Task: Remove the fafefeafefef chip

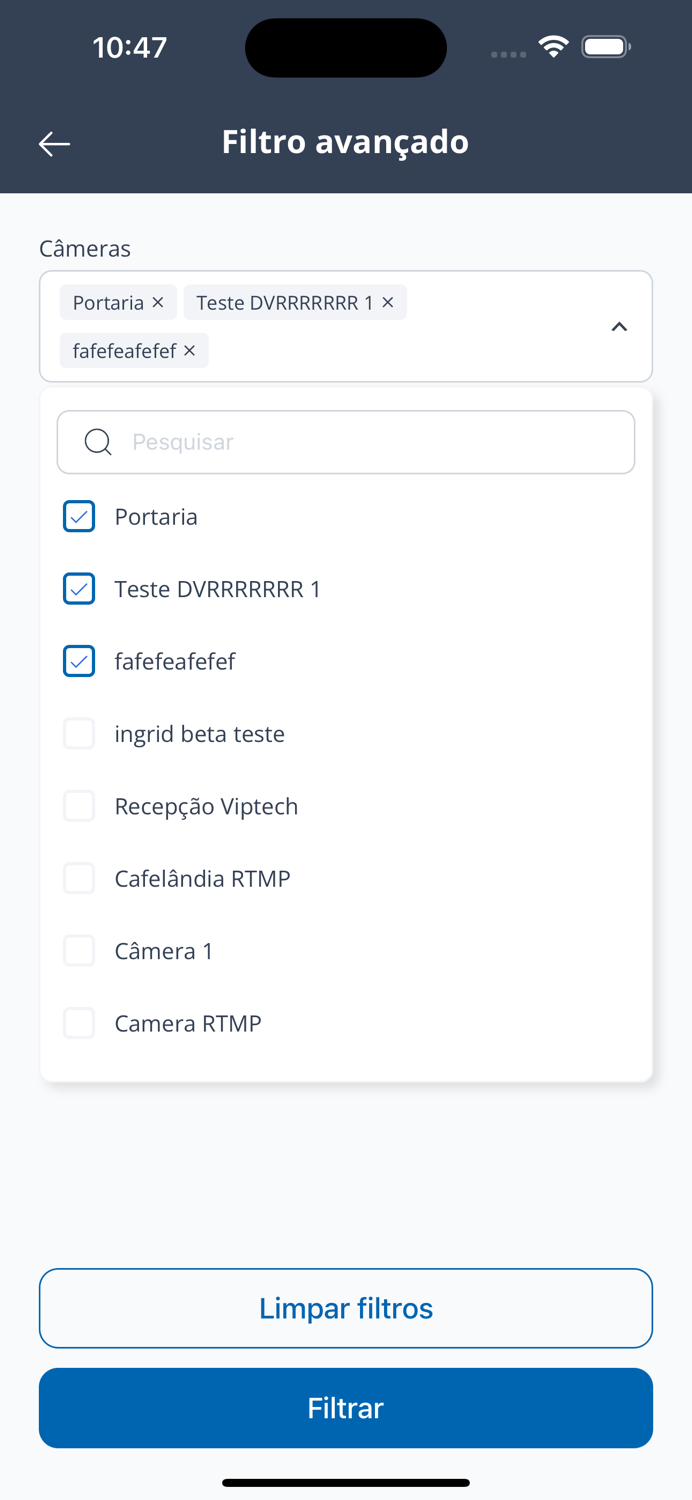Action: pyautogui.click(x=190, y=351)
